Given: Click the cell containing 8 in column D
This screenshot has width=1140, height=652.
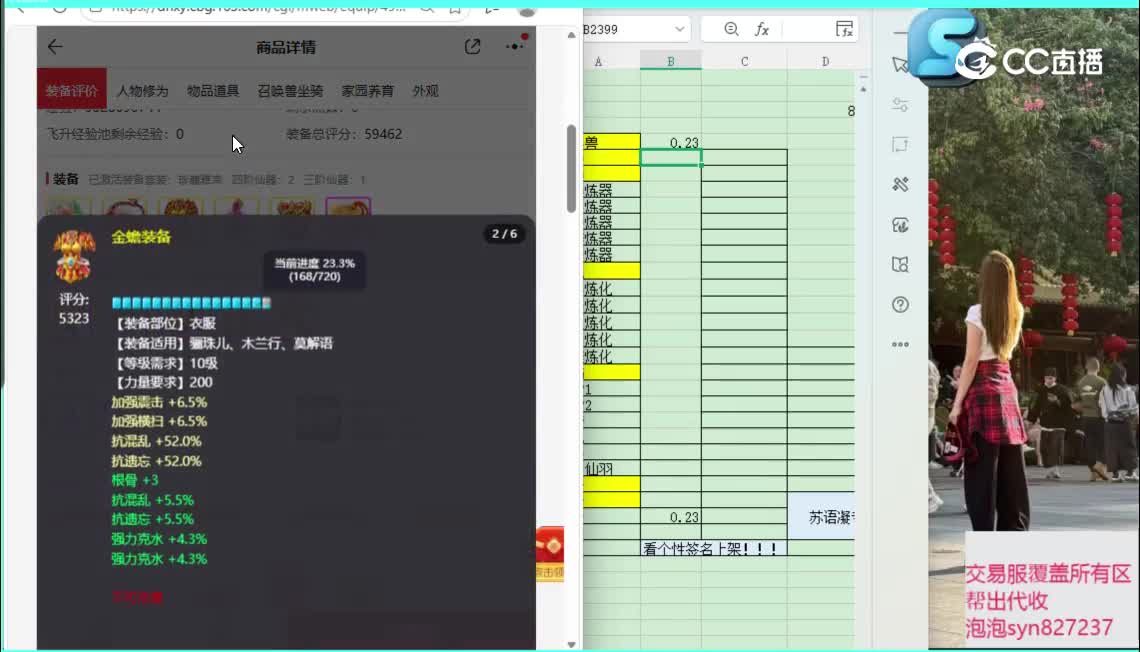Looking at the screenshot, I should pos(822,110).
